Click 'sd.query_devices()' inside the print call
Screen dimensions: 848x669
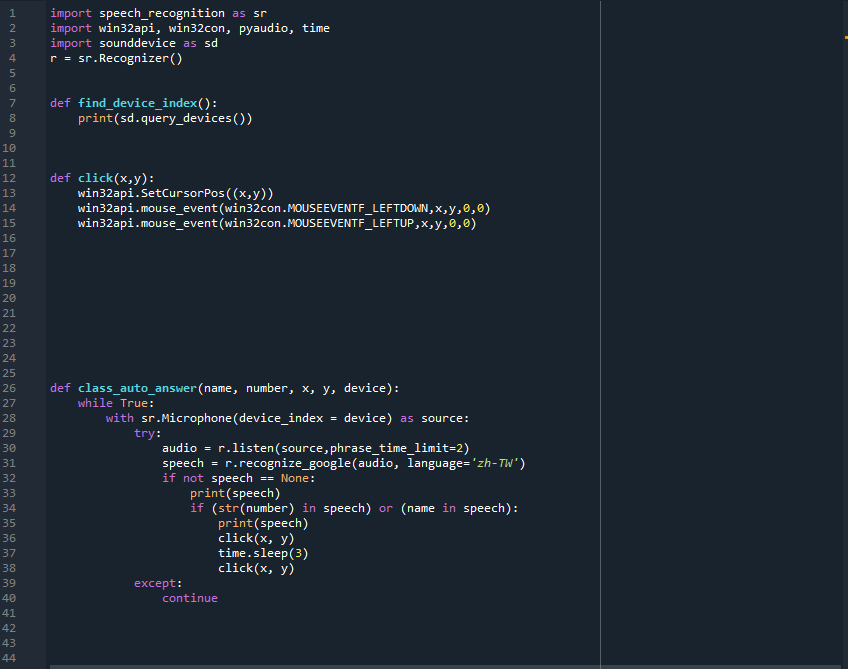pos(183,118)
